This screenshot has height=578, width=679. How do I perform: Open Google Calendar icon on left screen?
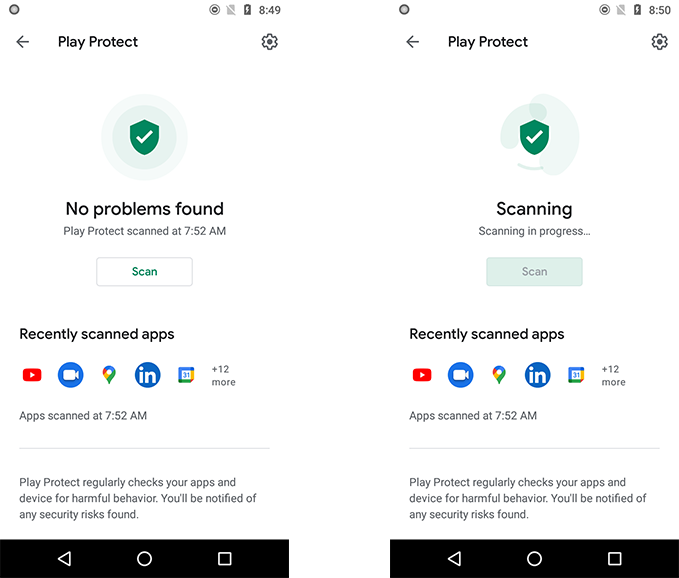coord(186,375)
